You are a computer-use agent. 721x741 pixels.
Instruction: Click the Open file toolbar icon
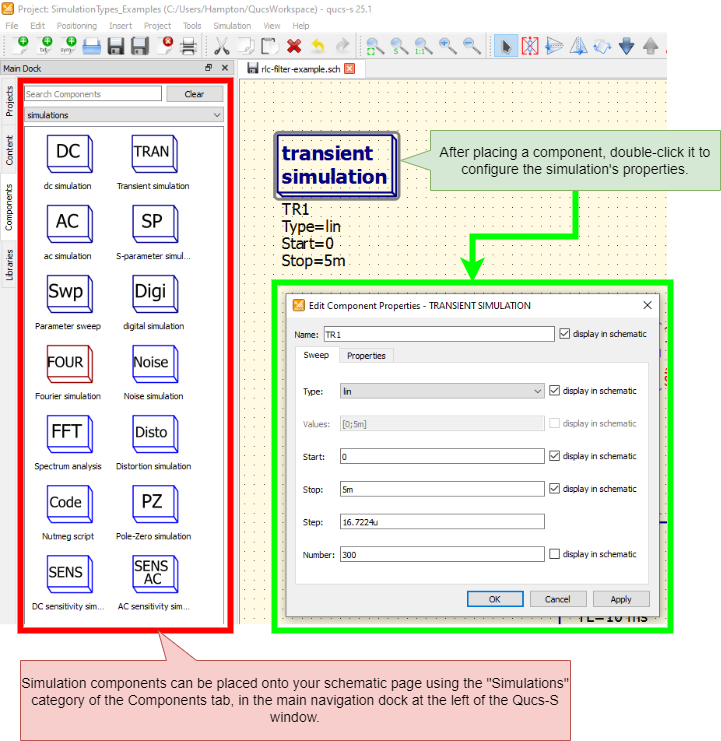coord(92,46)
